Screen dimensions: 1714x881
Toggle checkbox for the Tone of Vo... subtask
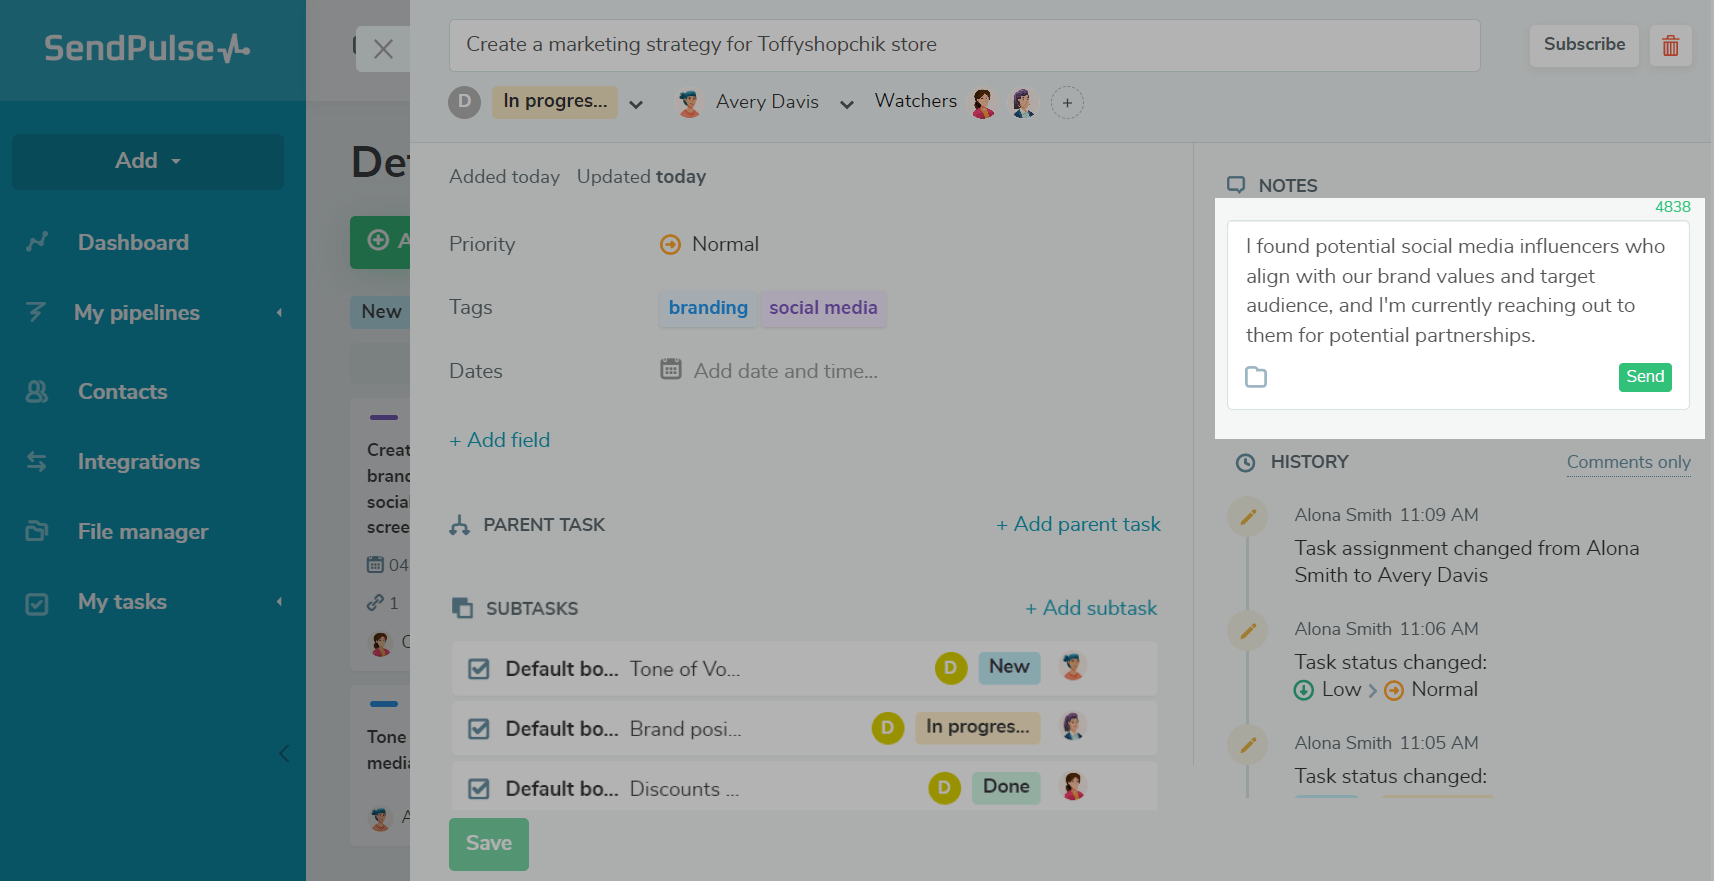pos(479,669)
